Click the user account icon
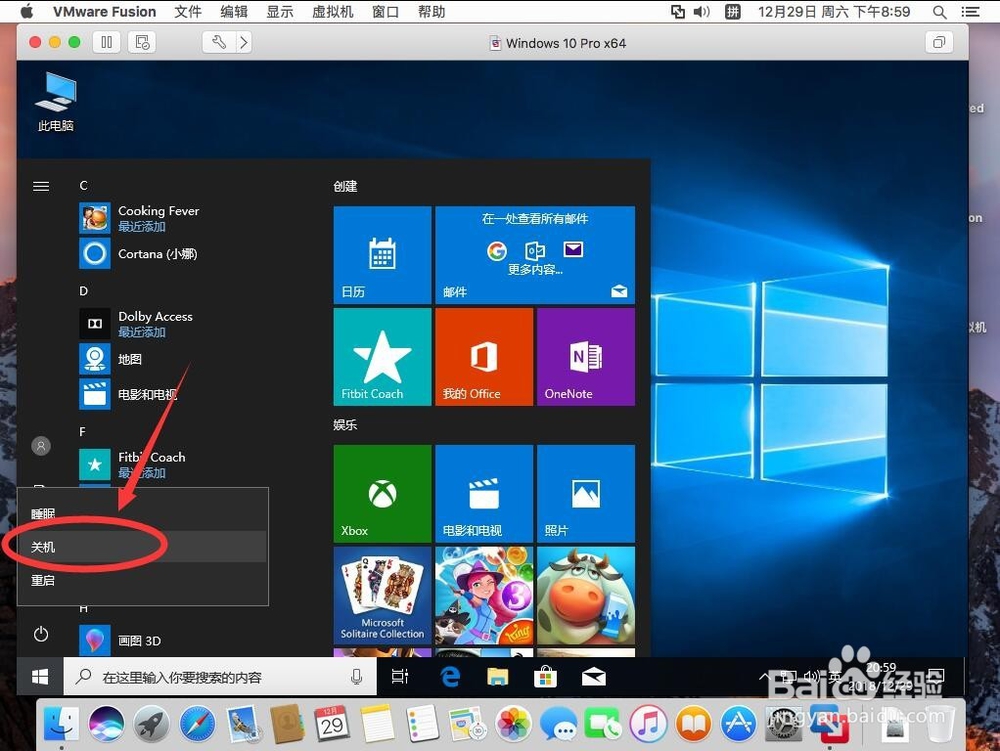 [x=41, y=446]
